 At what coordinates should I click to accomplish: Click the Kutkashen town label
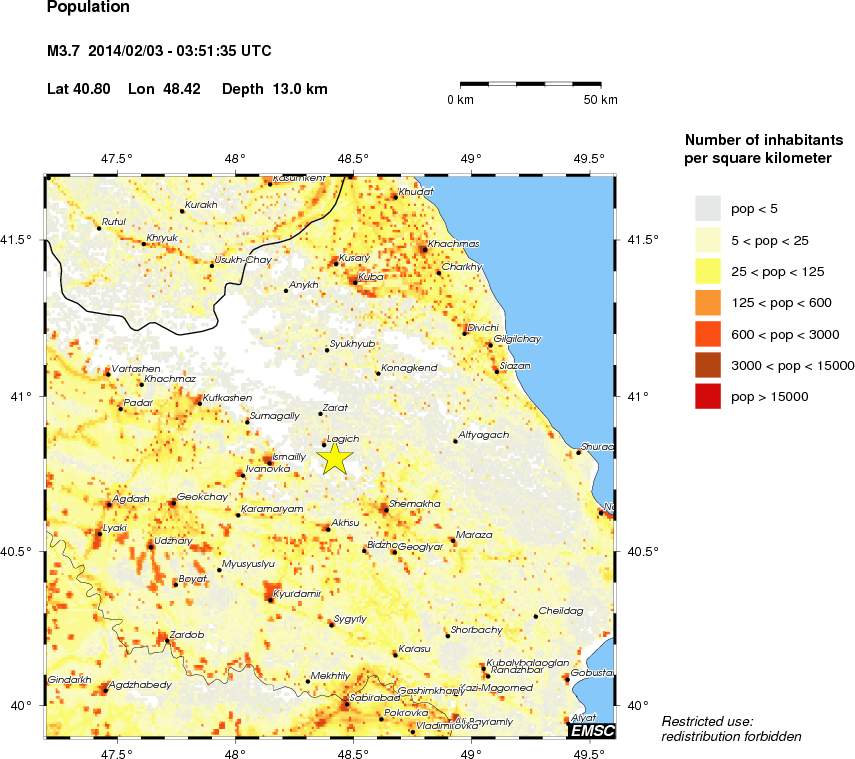[227, 398]
